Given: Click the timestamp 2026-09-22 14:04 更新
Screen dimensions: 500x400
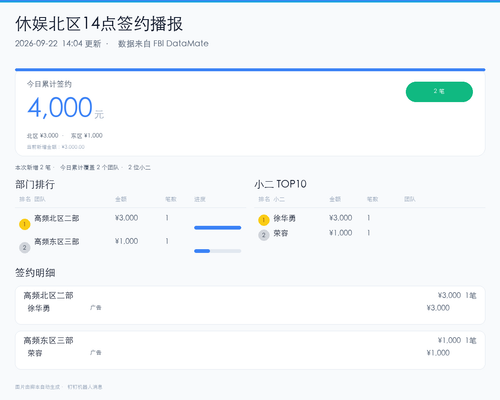Looking at the screenshot, I should pyautogui.click(x=58, y=44).
